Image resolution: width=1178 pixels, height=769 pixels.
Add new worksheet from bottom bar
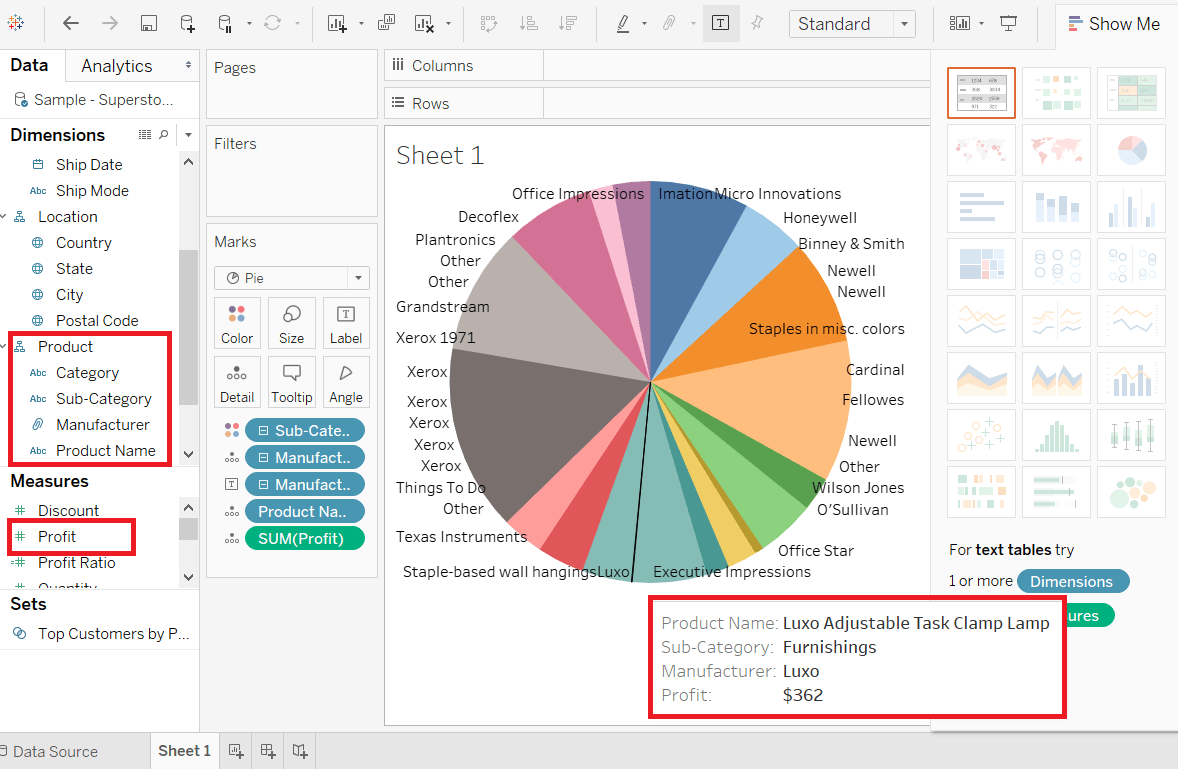236,751
